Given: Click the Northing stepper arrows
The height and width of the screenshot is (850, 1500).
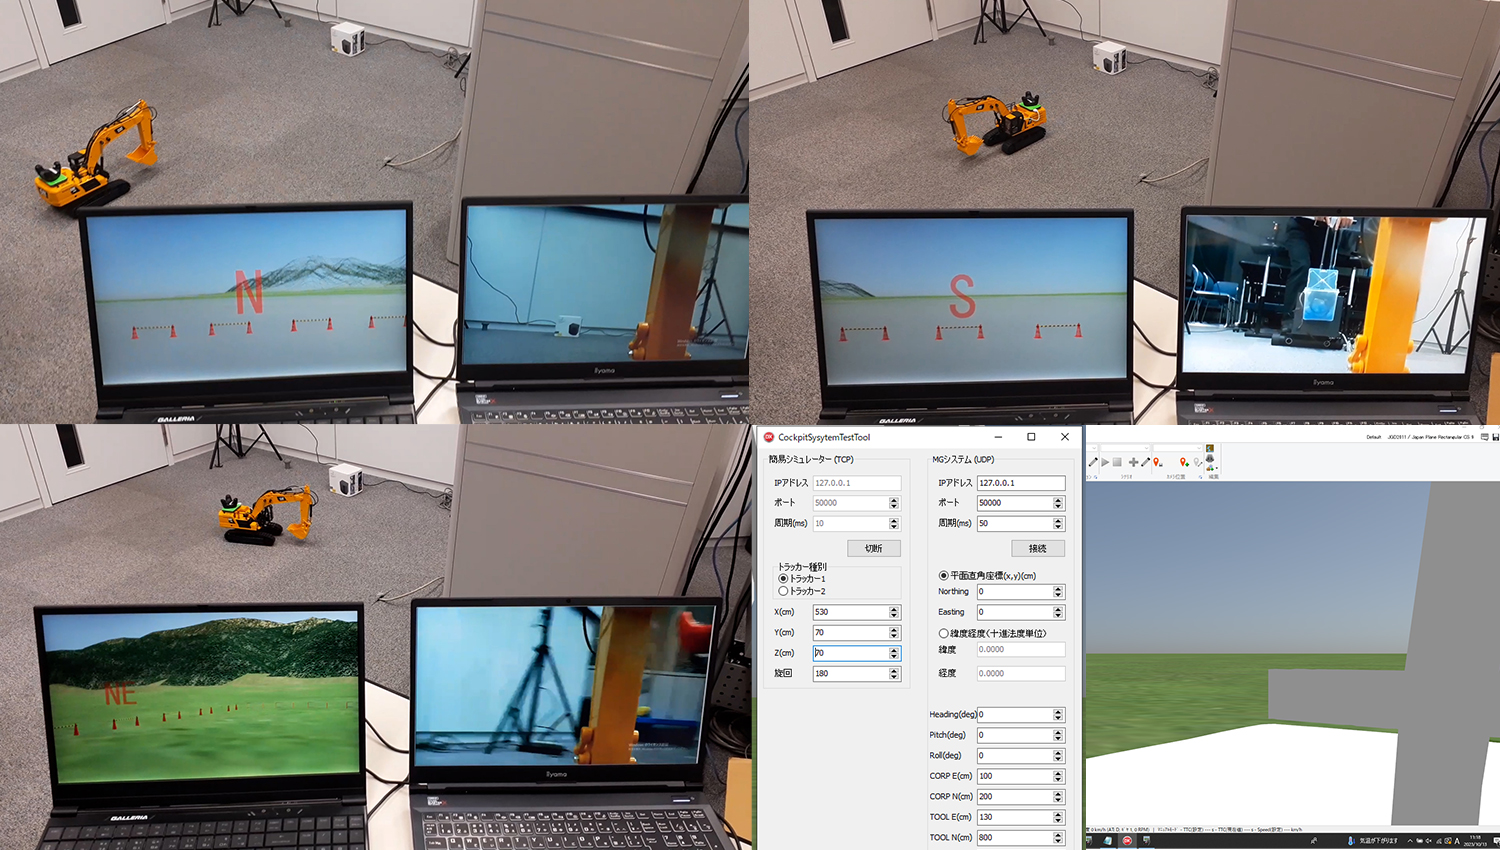Looking at the screenshot, I should point(1058,592).
